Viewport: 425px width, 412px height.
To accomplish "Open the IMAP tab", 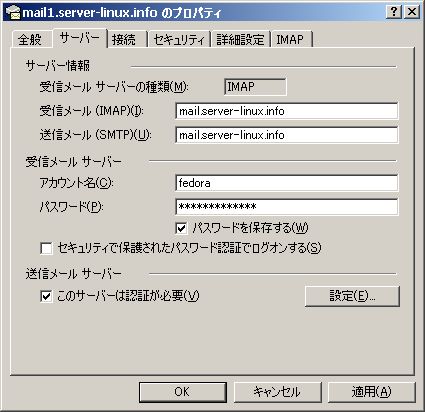I will tap(290, 40).
